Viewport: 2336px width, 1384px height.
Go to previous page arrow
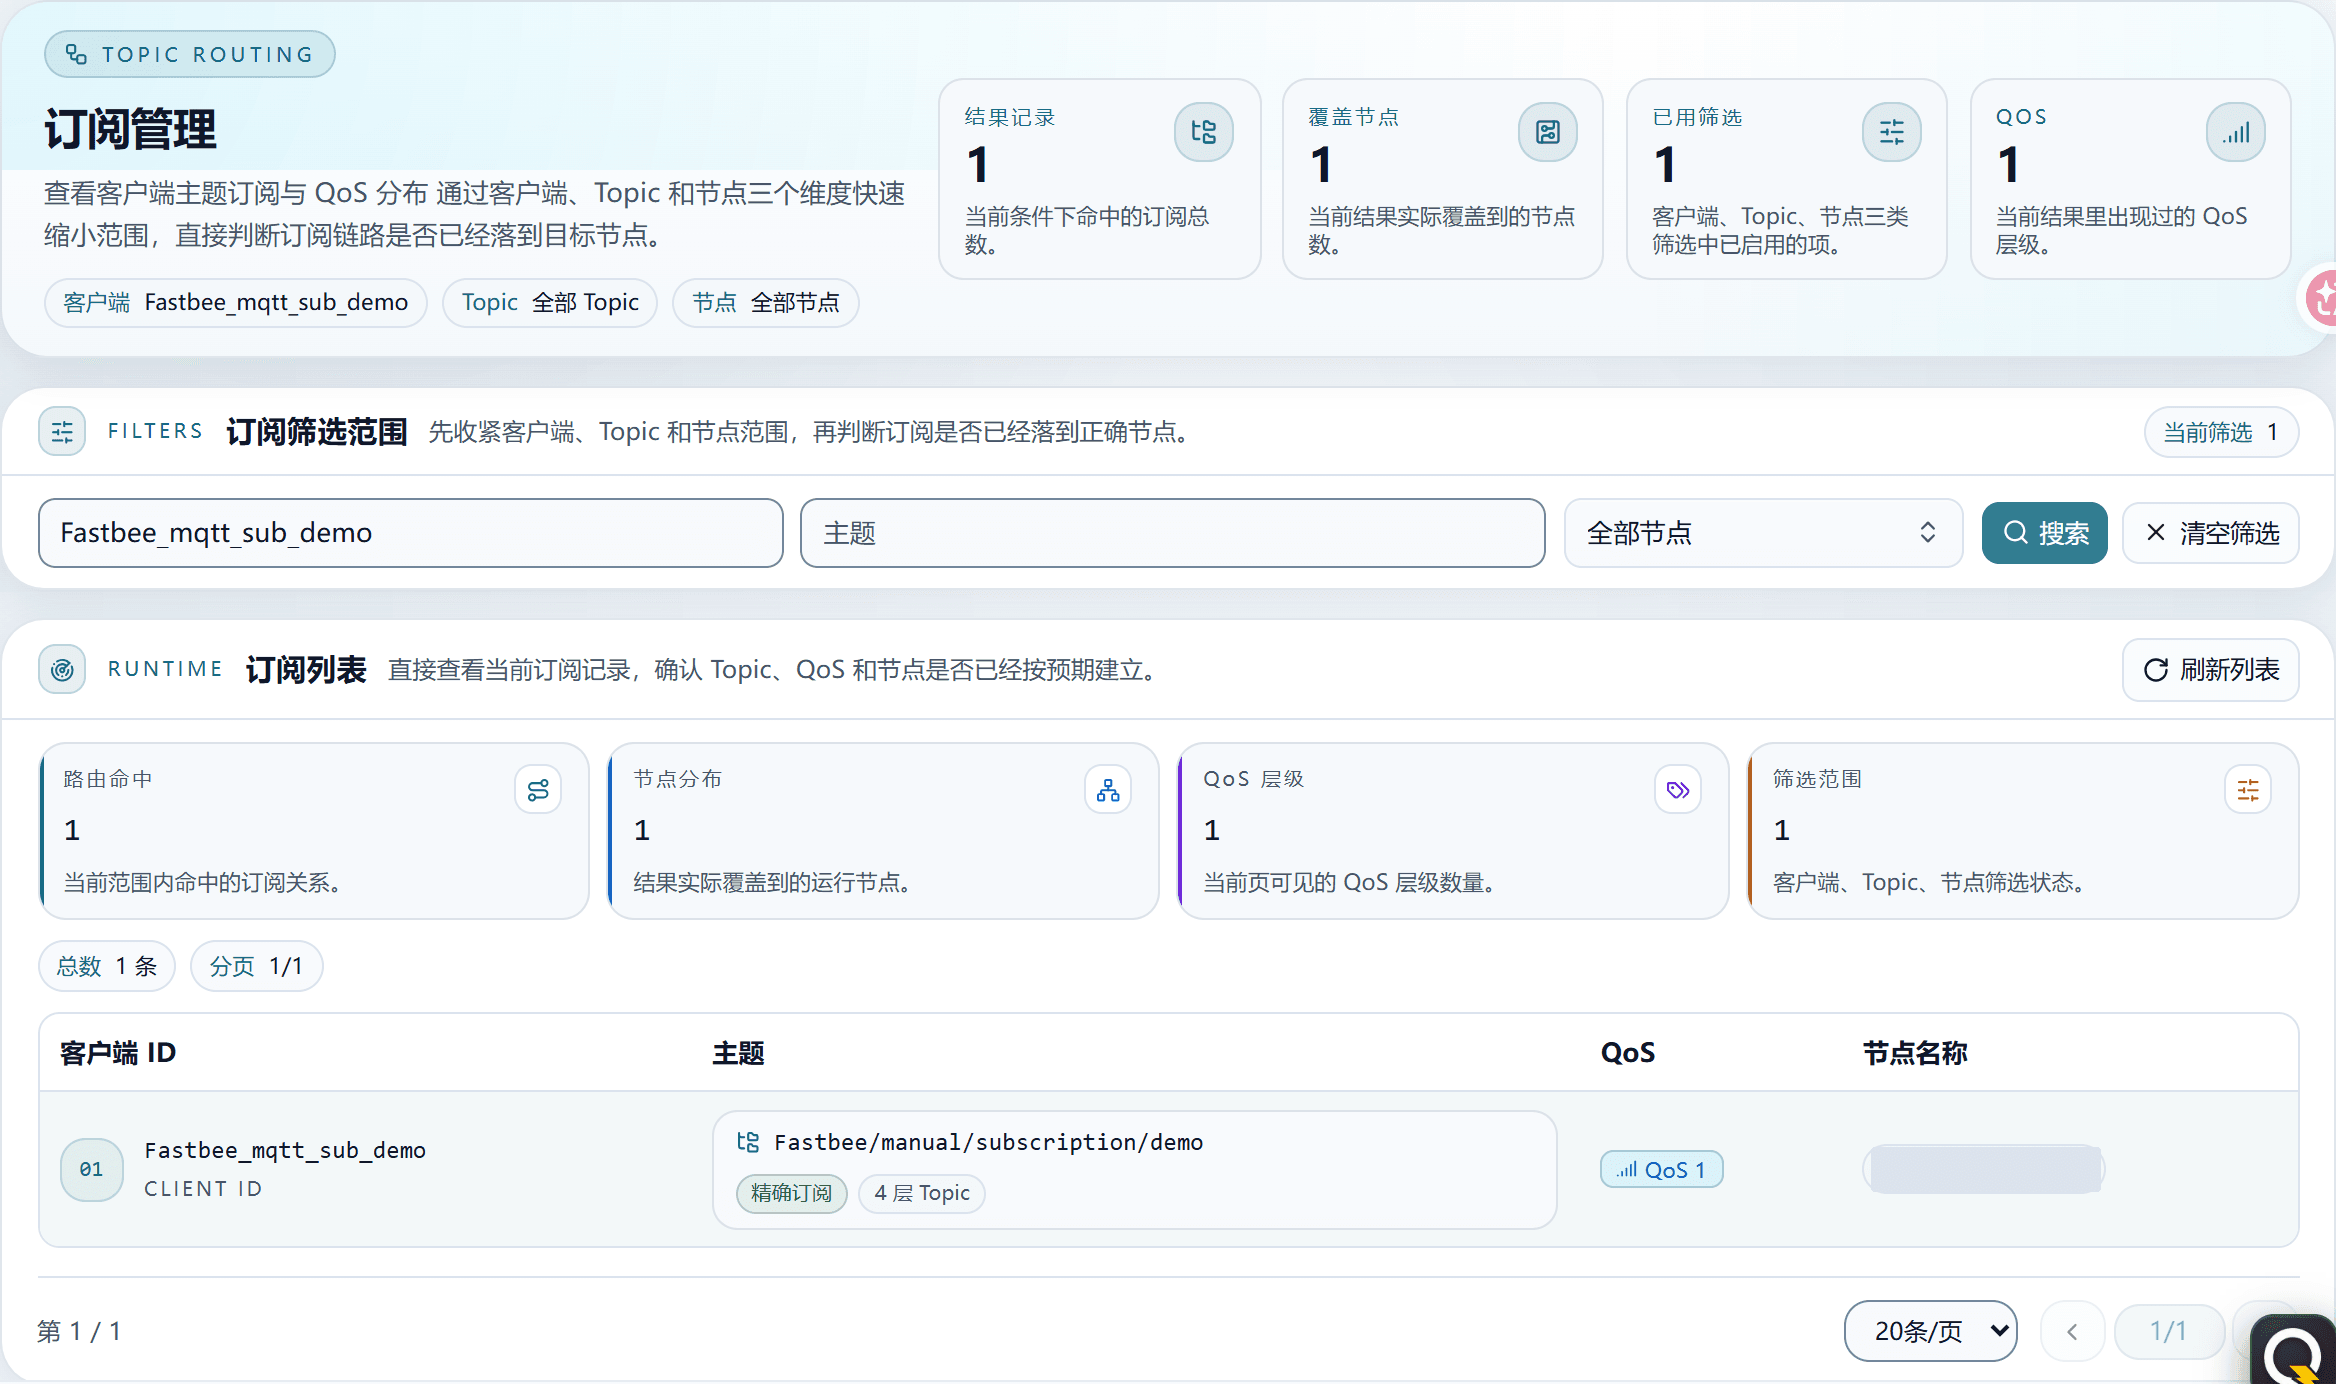[2072, 1332]
